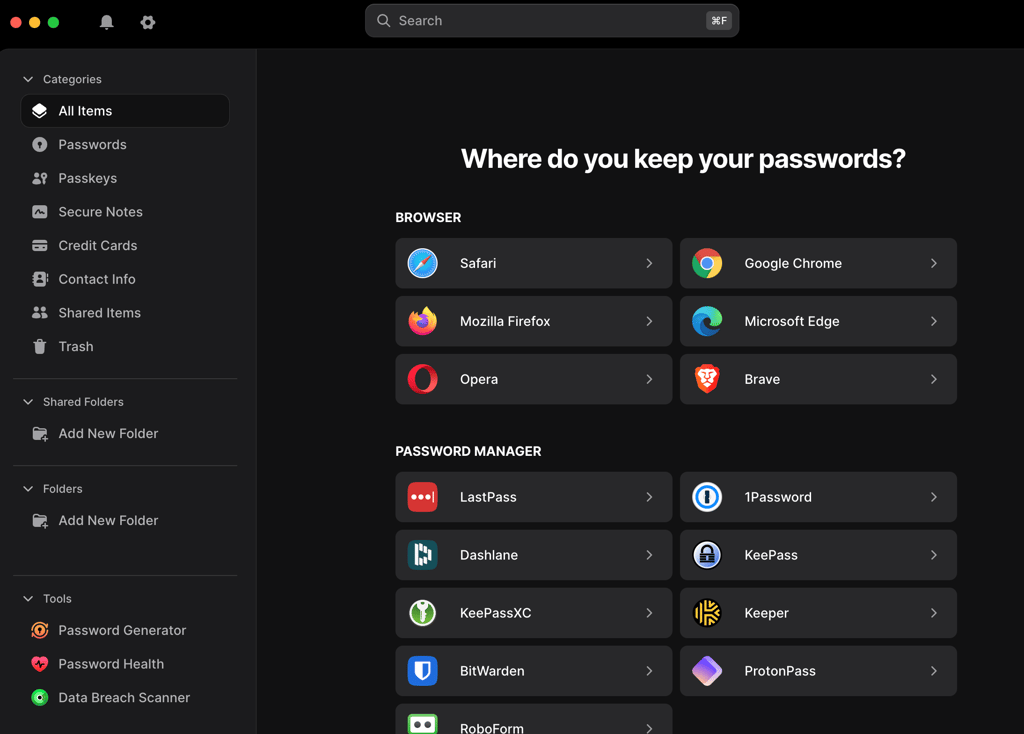Open the Contact Info category
The width and height of the screenshot is (1024, 734).
click(125, 279)
